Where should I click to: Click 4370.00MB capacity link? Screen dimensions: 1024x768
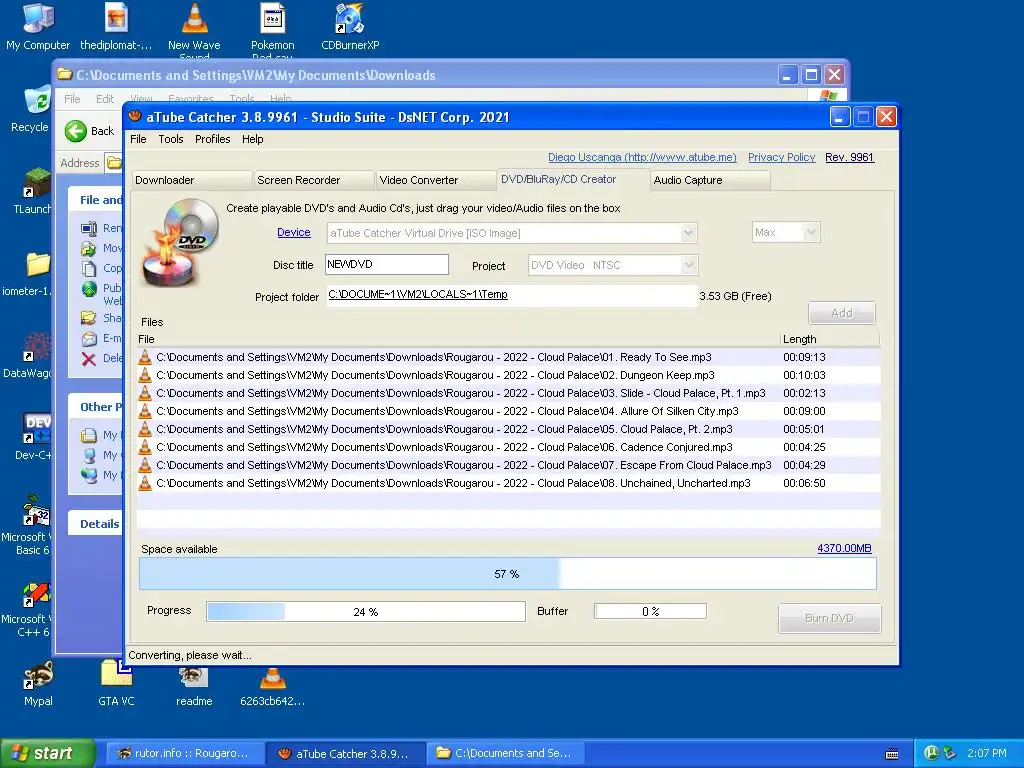(844, 549)
